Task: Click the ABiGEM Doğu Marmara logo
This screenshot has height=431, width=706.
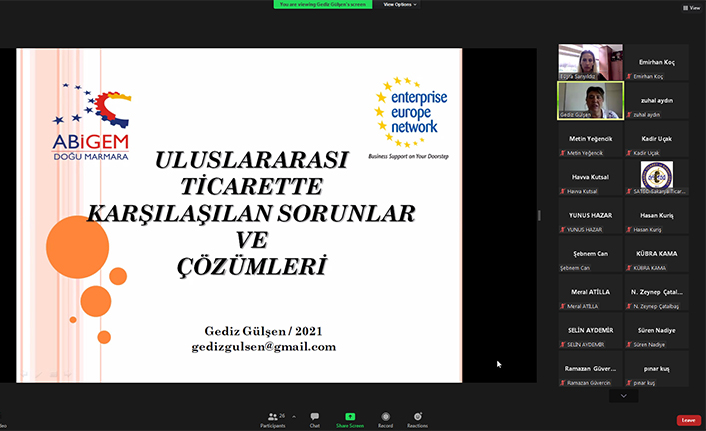Action: [x=91, y=122]
